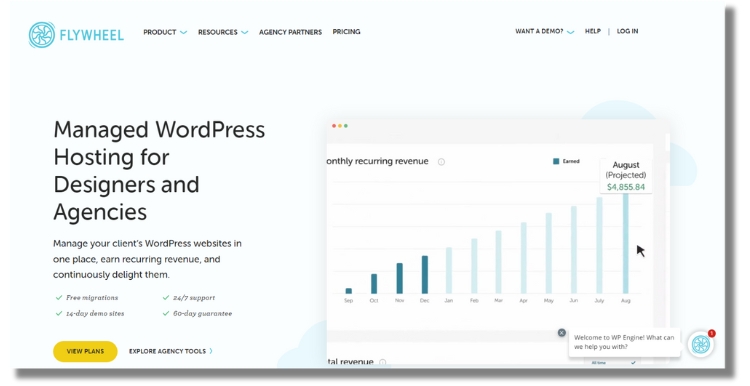This screenshot has height=386, width=750.
Task: Click the green dot in mock window
Action: 346,126
